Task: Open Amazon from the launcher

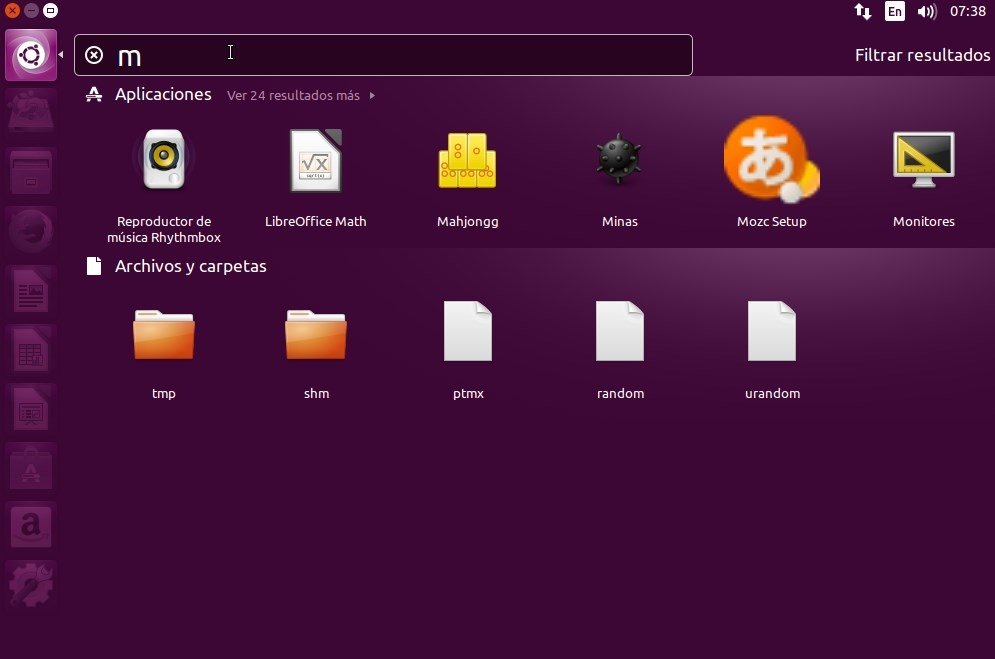Action: (x=31, y=526)
